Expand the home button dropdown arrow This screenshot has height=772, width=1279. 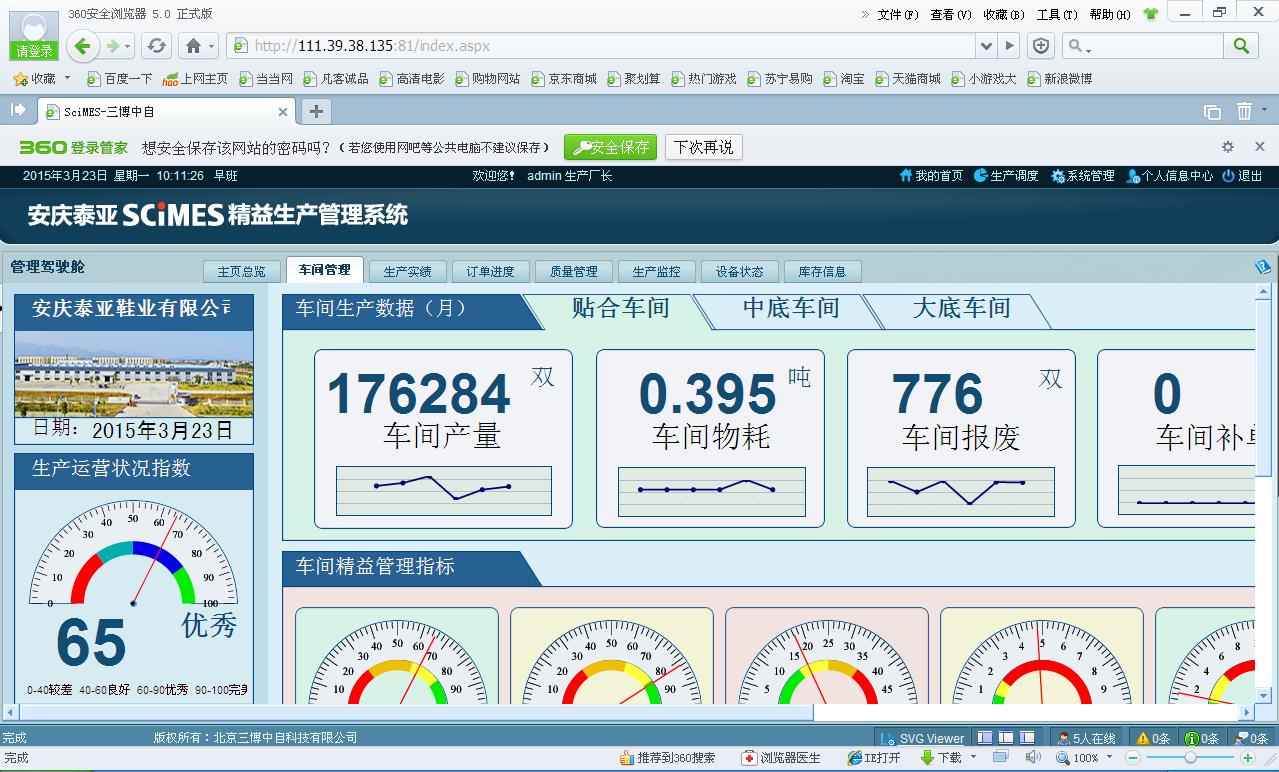point(212,46)
